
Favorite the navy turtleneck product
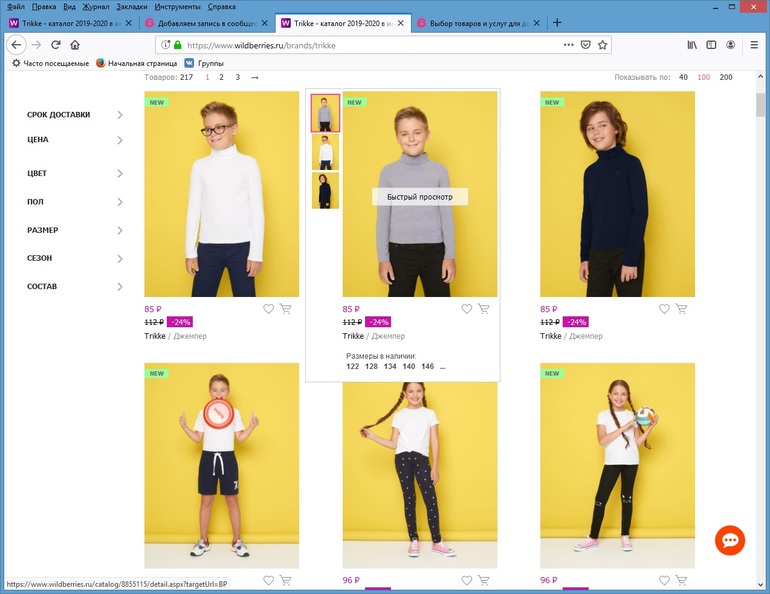pyautogui.click(x=665, y=309)
